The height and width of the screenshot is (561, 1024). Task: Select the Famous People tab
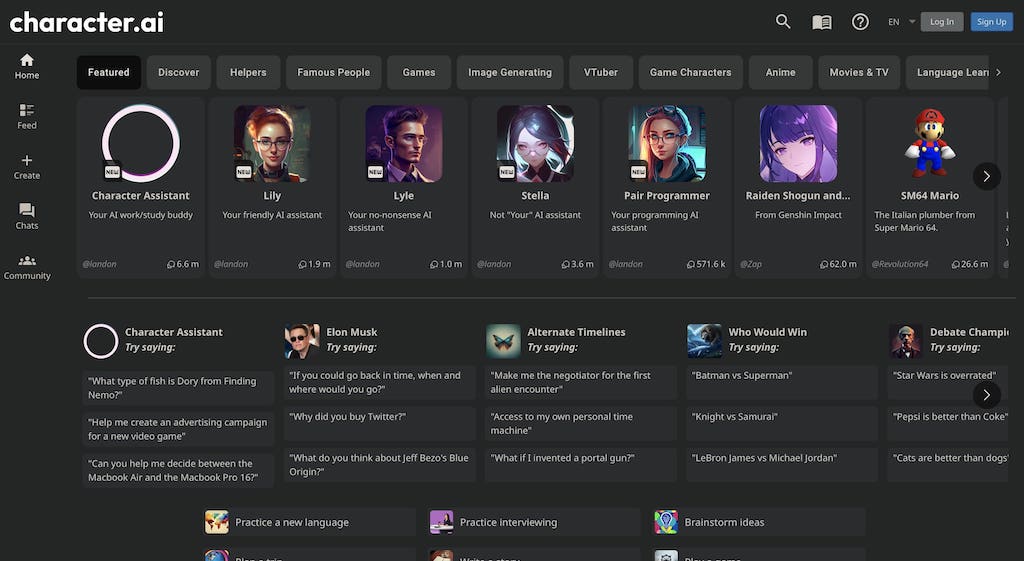click(x=333, y=73)
